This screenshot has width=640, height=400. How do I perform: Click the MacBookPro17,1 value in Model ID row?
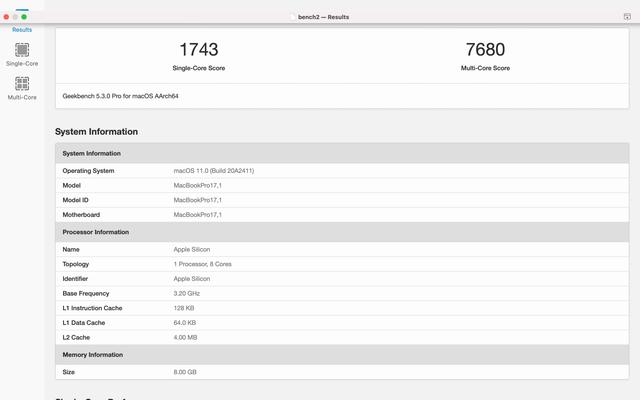tap(198, 200)
